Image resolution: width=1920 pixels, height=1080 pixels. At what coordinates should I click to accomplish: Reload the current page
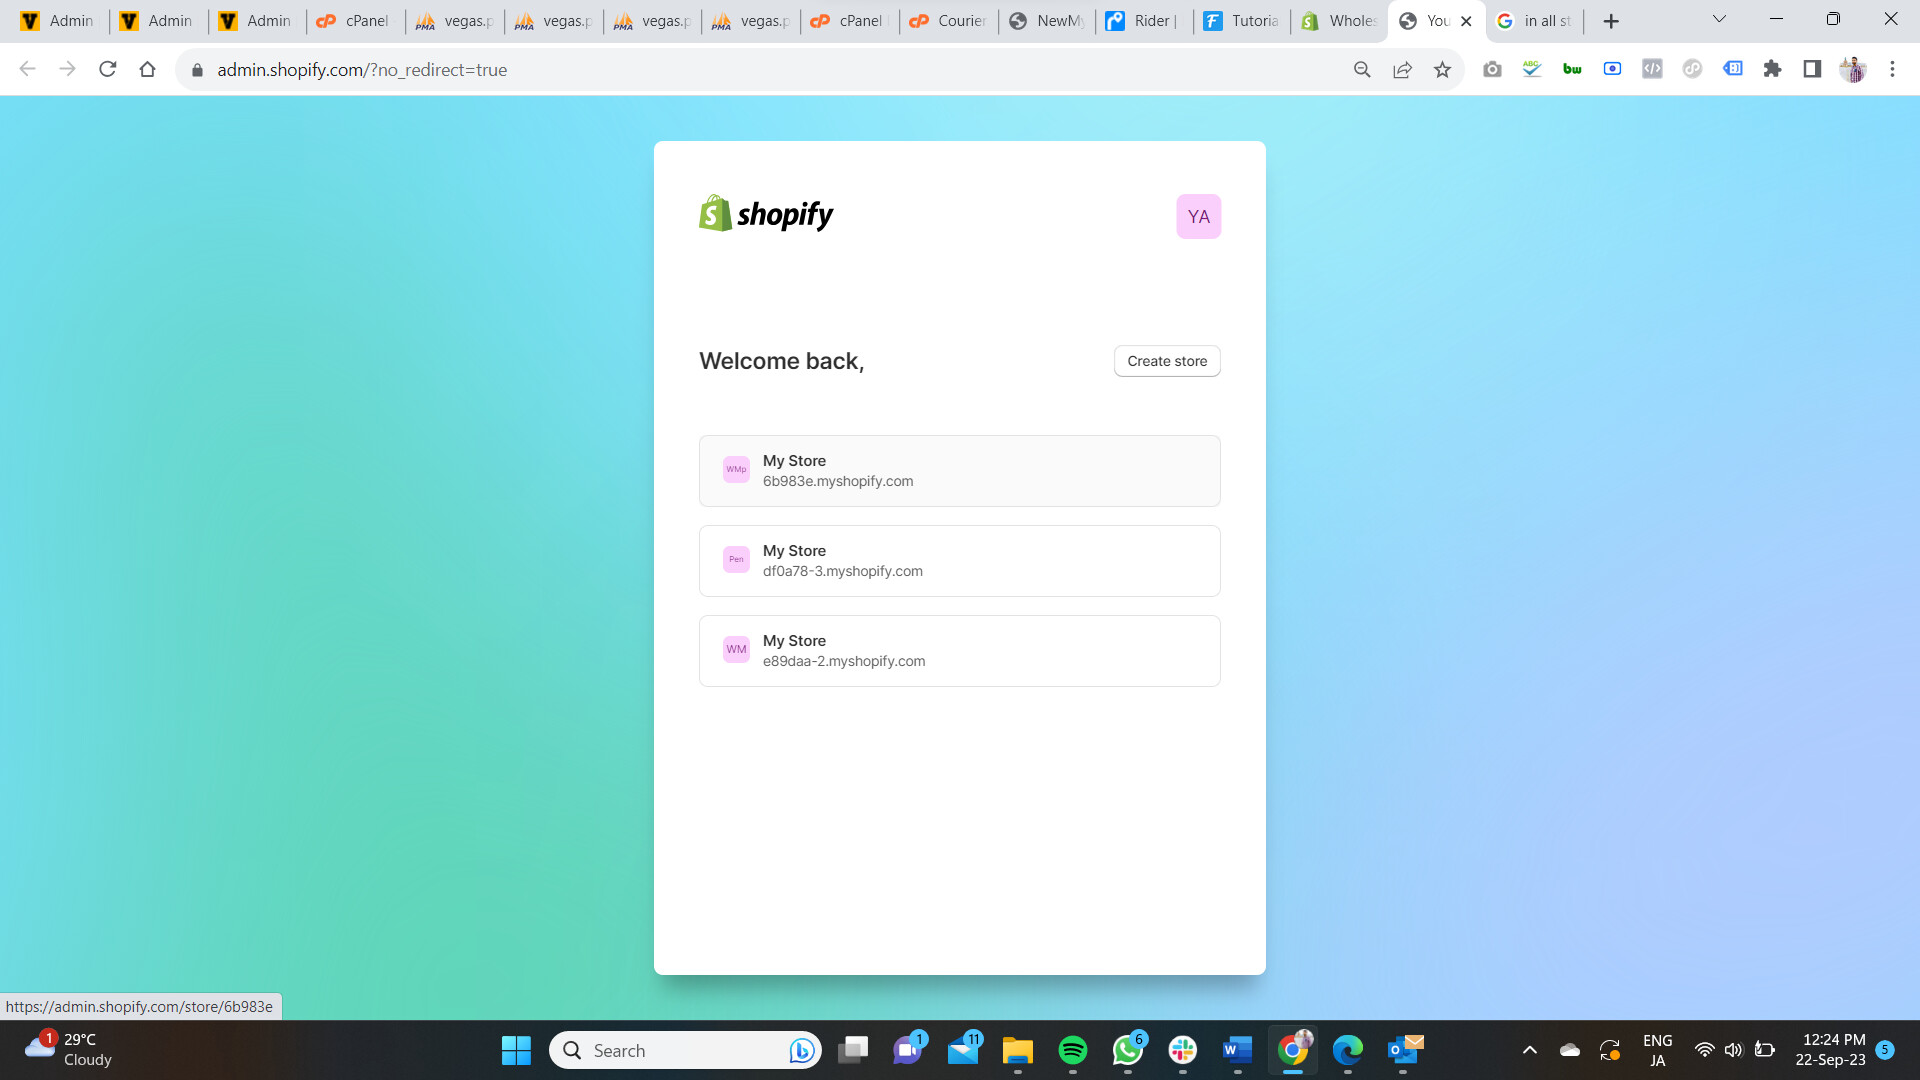(108, 69)
